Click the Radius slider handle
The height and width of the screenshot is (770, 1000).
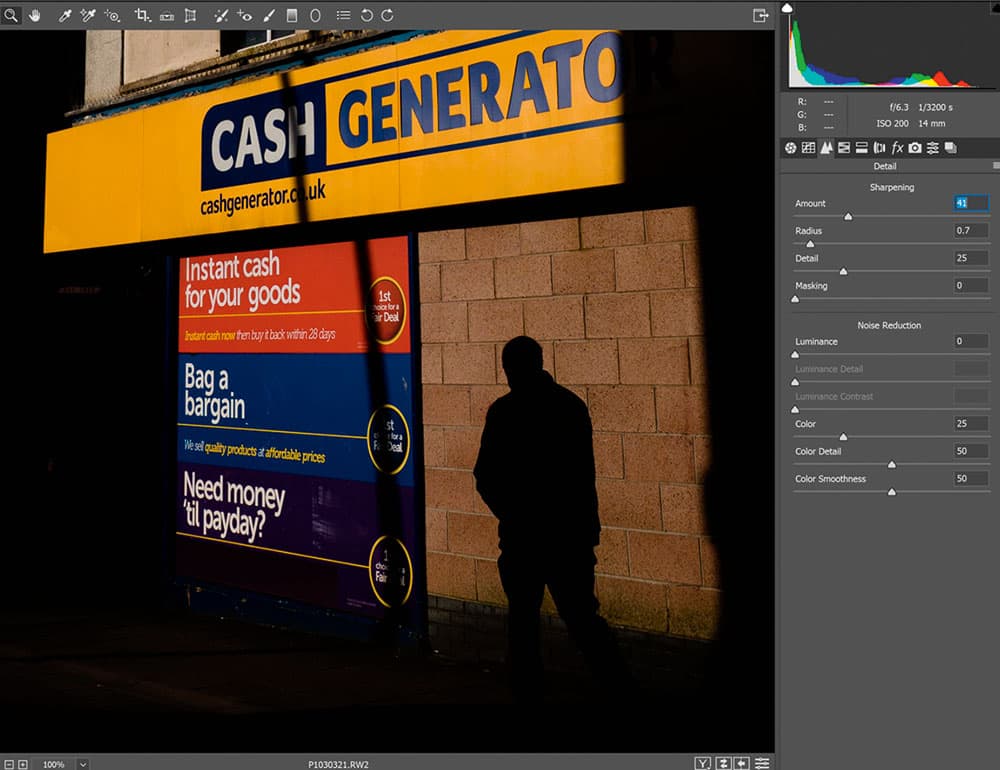810,244
